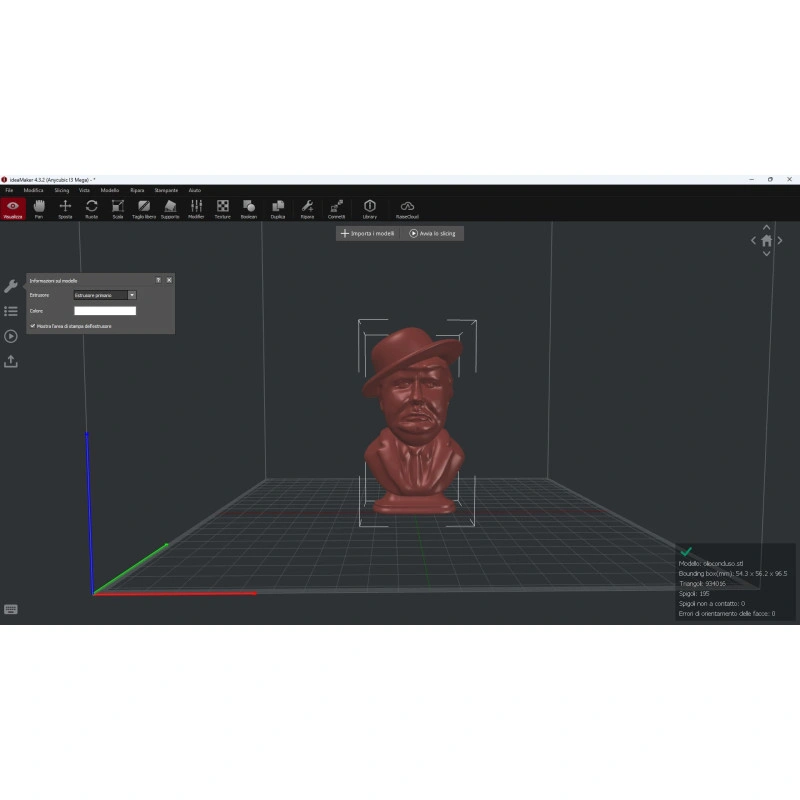The height and width of the screenshot is (800, 800).
Task: Click the Boolean tool icon
Action: click(x=249, y=209)
